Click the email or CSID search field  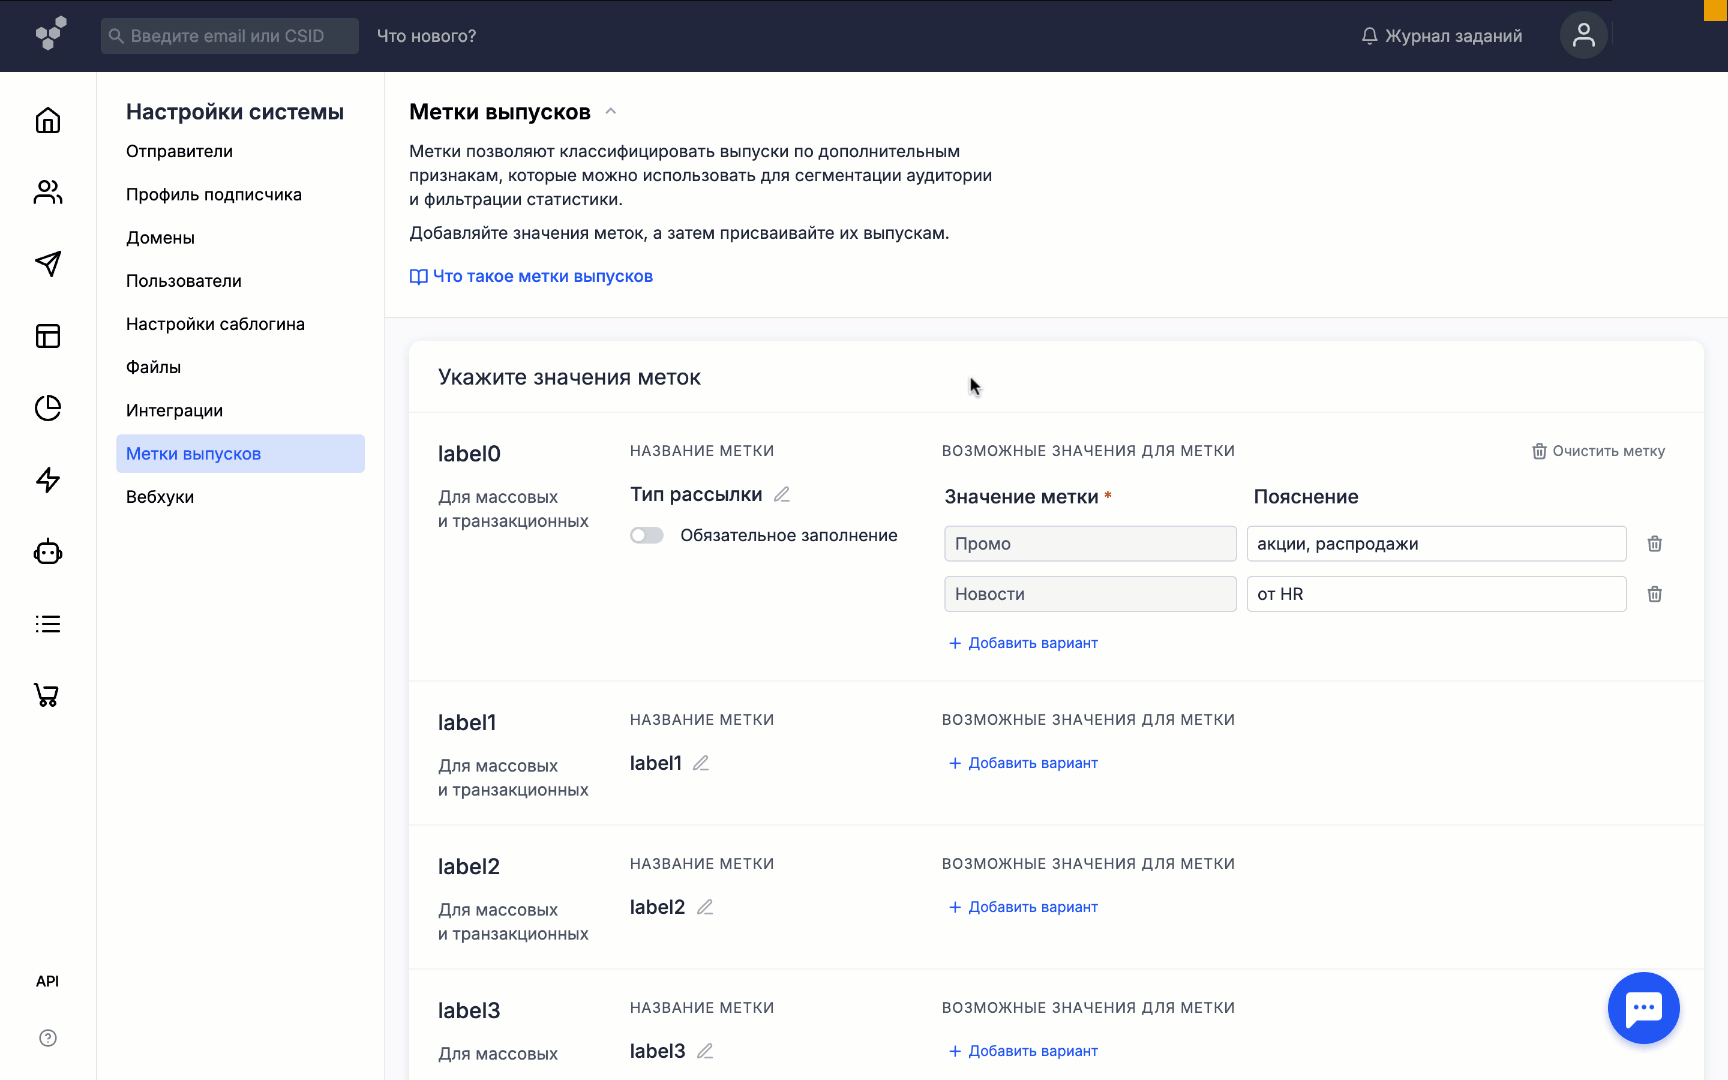[230, 36]
